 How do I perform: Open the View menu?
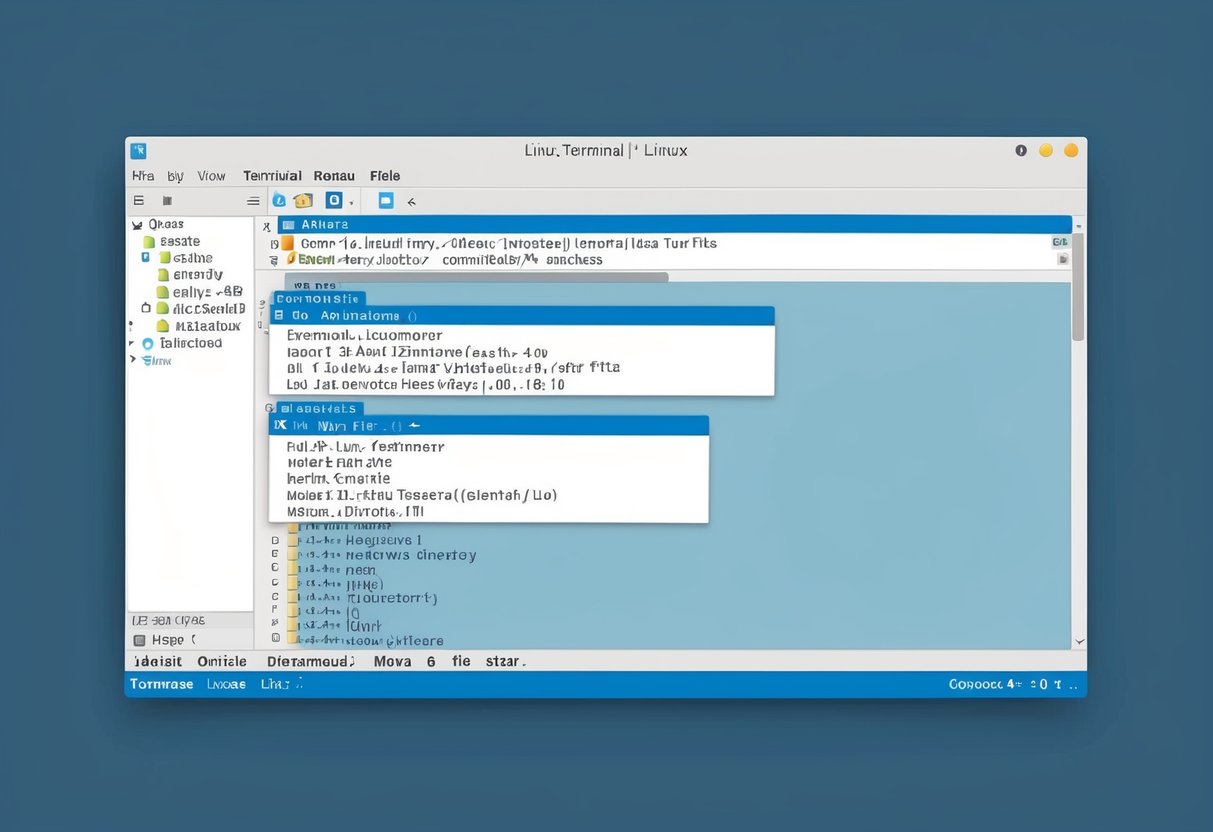point(210,175)
